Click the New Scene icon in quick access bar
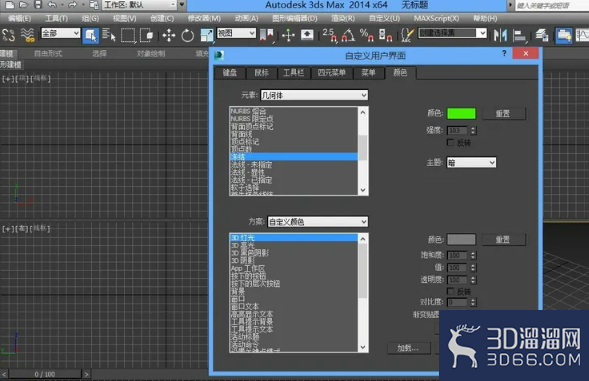 [9, 5]
